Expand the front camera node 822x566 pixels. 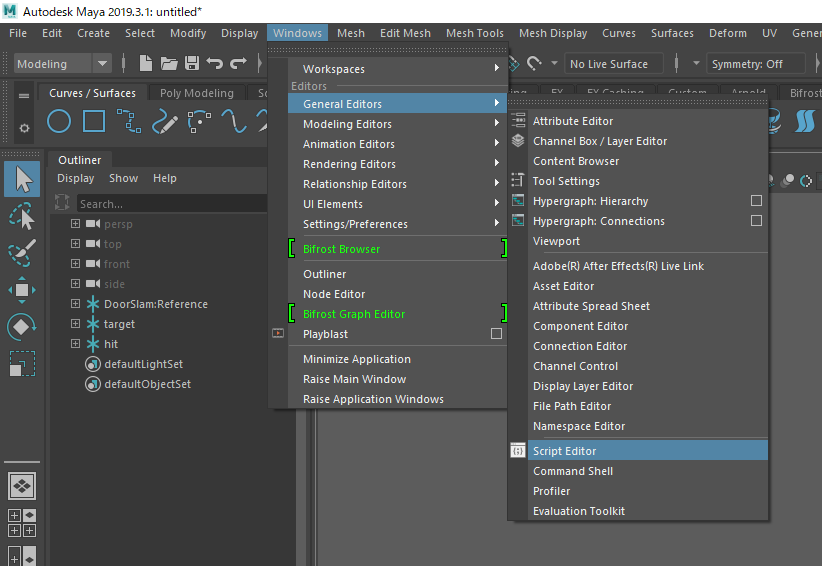coord(75,264)
